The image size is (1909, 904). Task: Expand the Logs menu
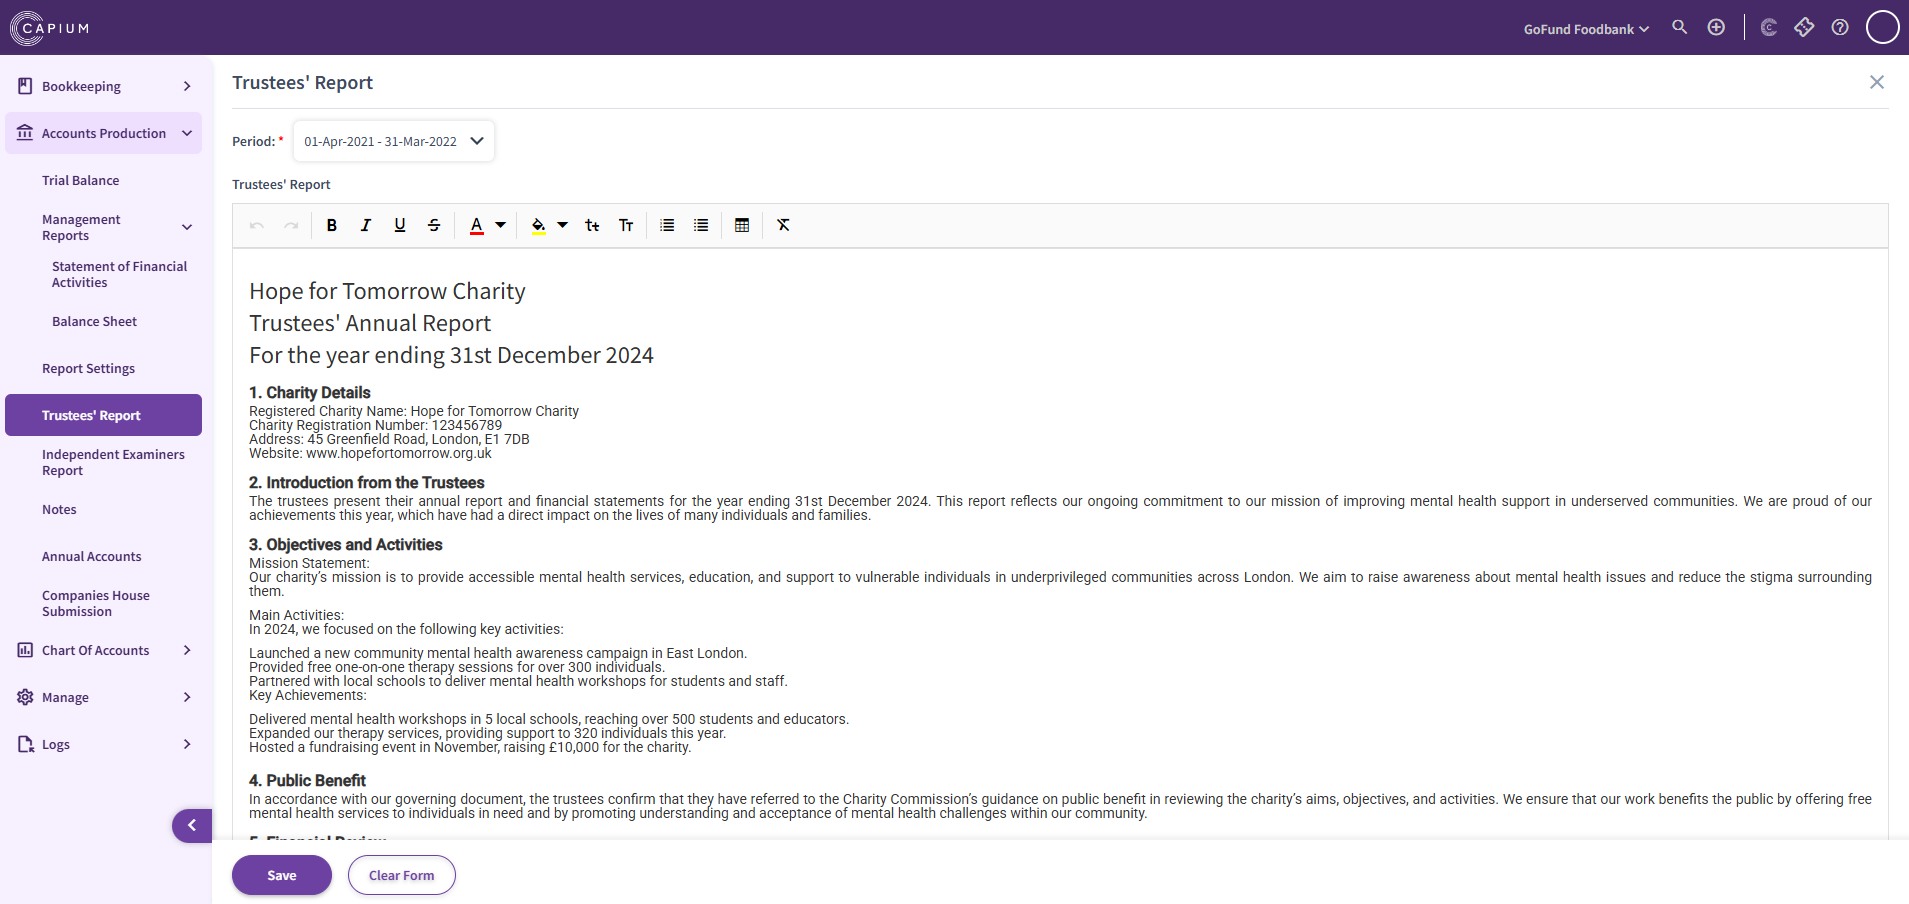(x=104, y=744)
